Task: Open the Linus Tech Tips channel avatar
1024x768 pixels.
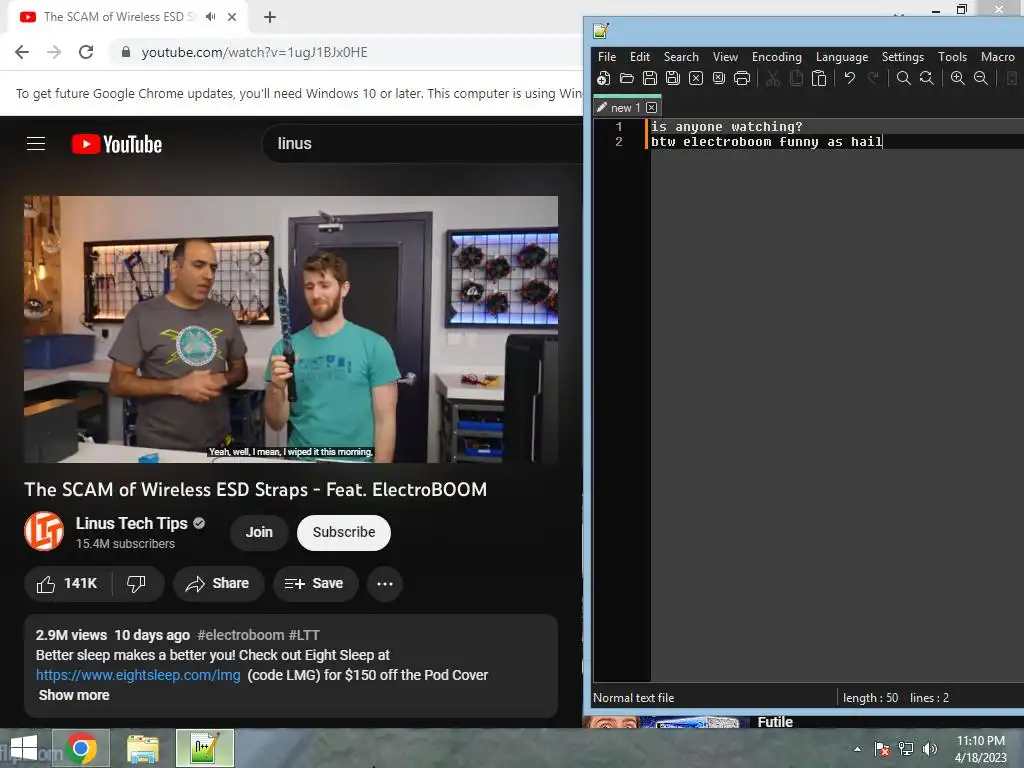Action: pos(44,532)
